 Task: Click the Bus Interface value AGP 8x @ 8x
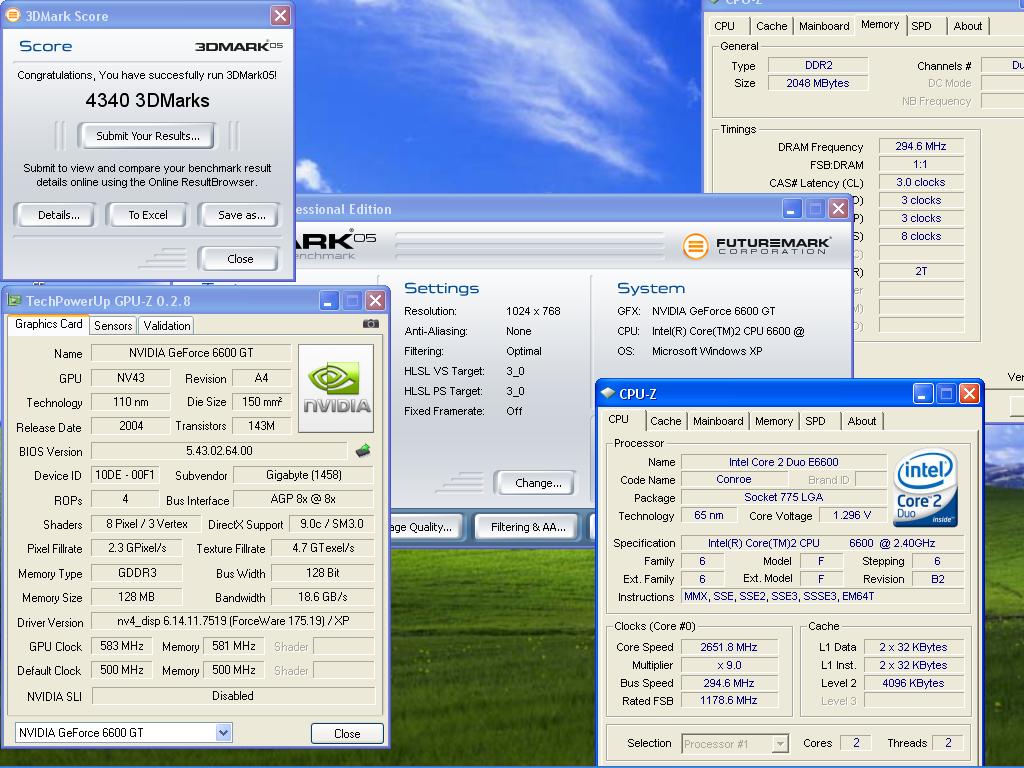pyautogui.click(x=303, y=499)
